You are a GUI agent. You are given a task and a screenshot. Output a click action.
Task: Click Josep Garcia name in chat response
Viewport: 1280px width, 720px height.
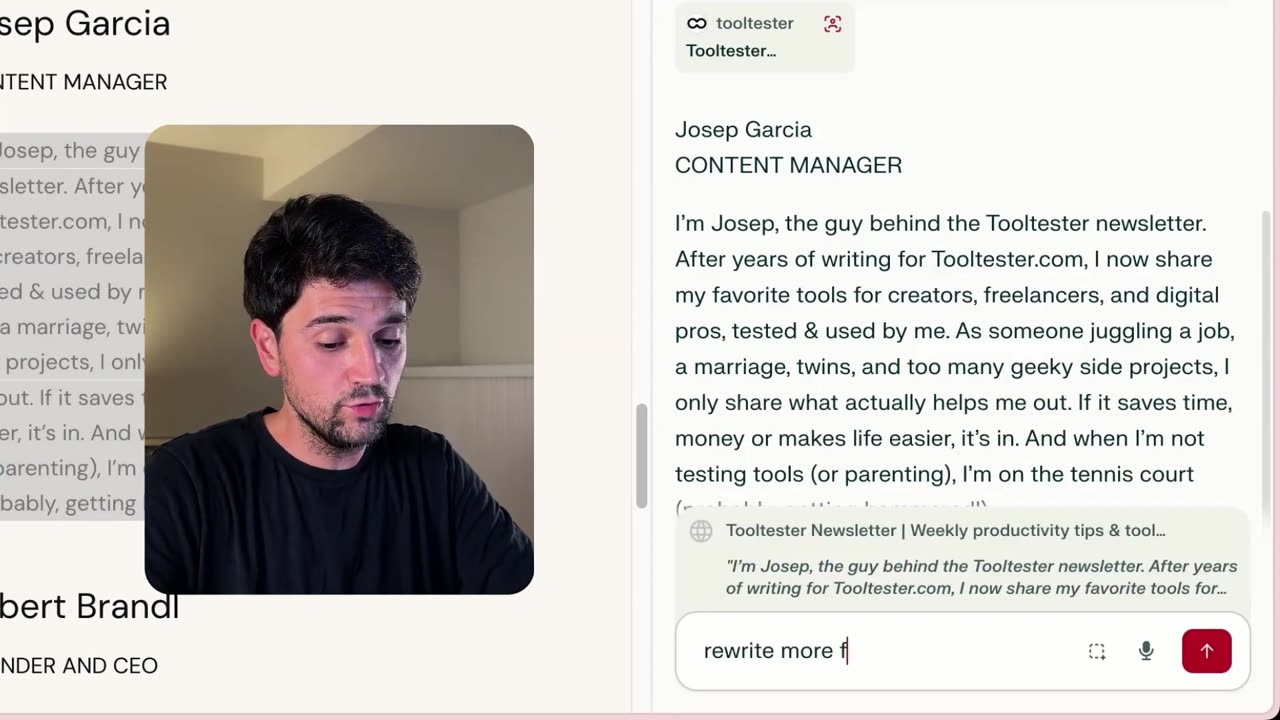click(743, 129)
